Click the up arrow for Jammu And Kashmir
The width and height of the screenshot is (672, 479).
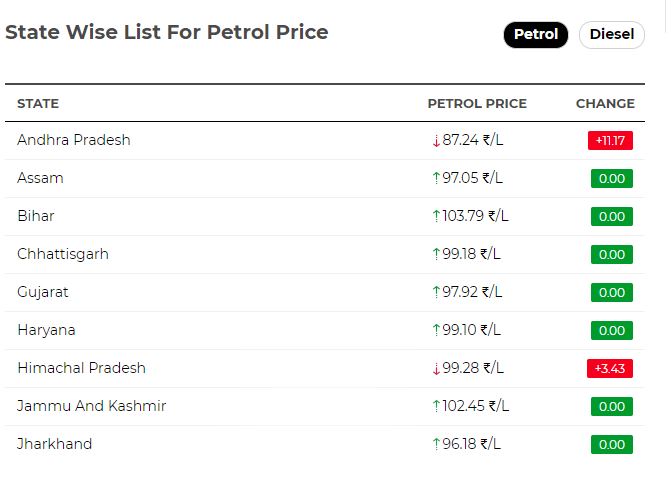[436, 406]
